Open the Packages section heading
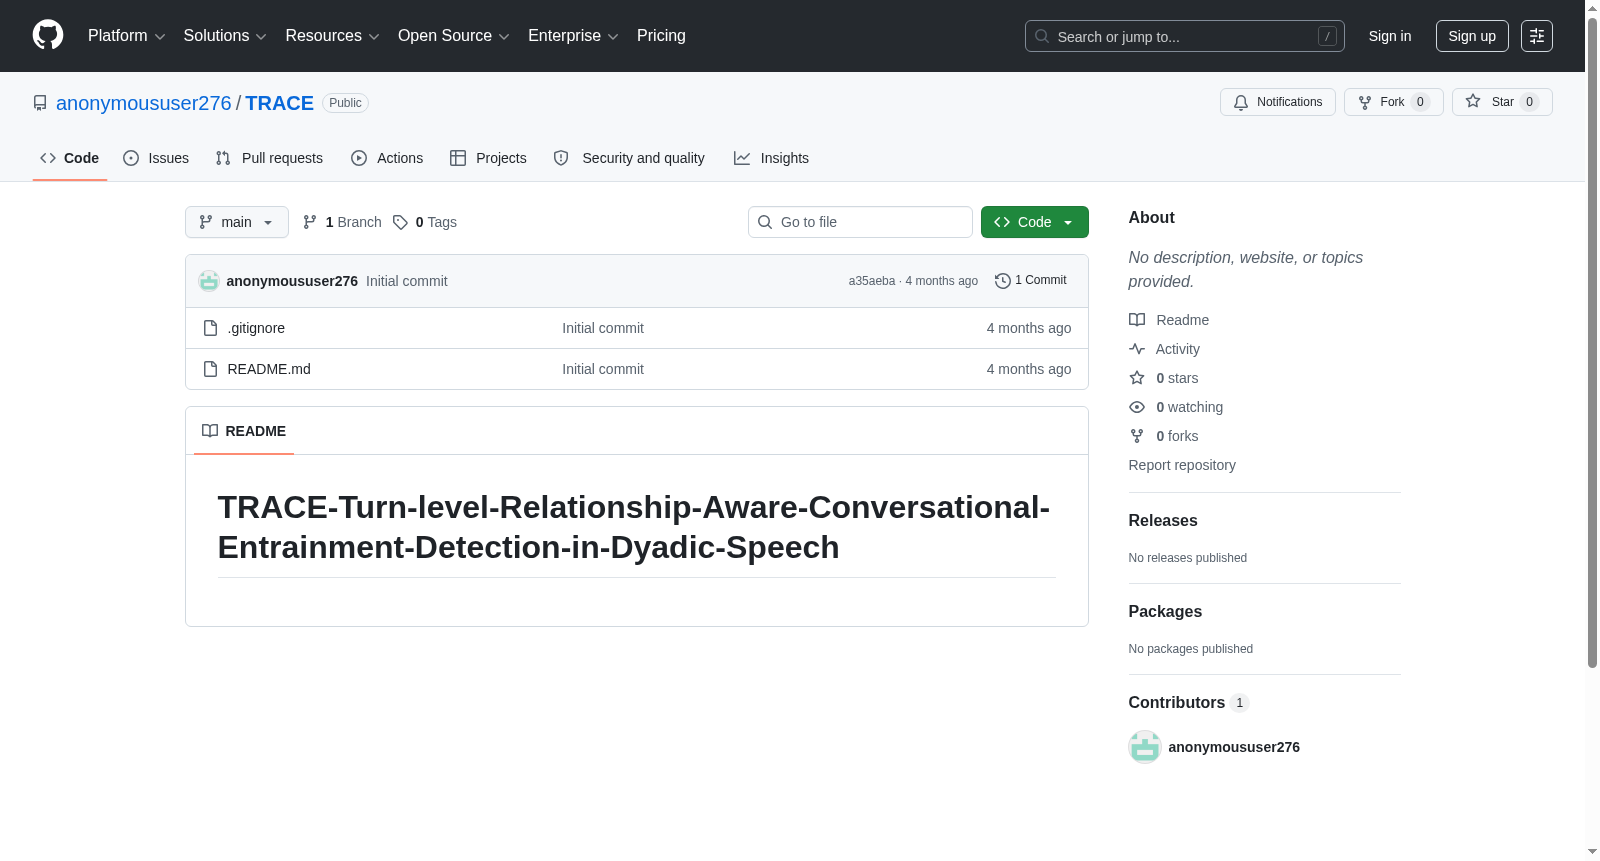Image resolution: width=1600 pixels, height=861 pixels. (1165, 612)
